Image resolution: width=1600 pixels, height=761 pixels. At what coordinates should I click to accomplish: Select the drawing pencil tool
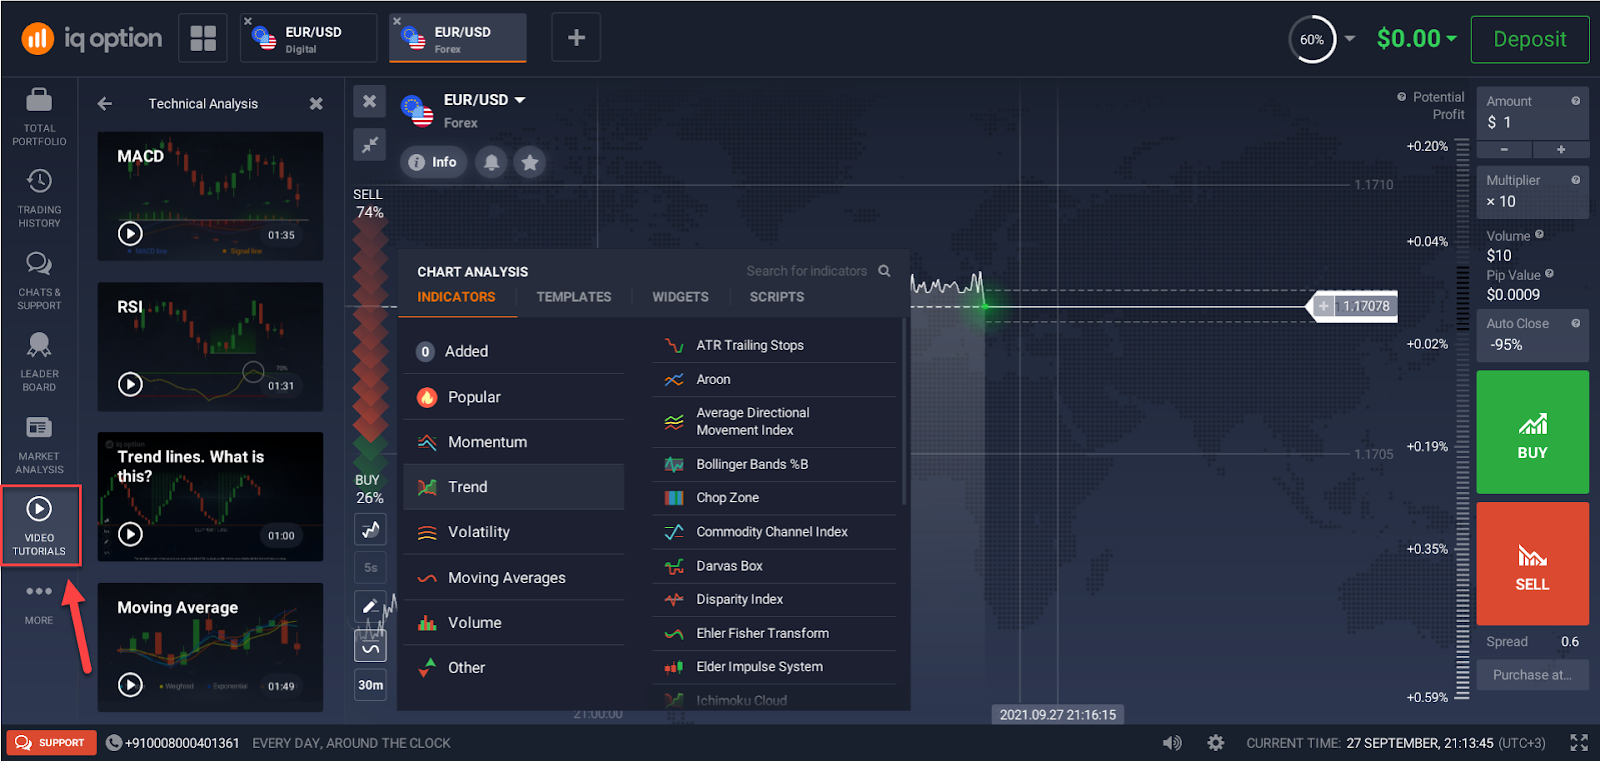[x=371, y=605]
